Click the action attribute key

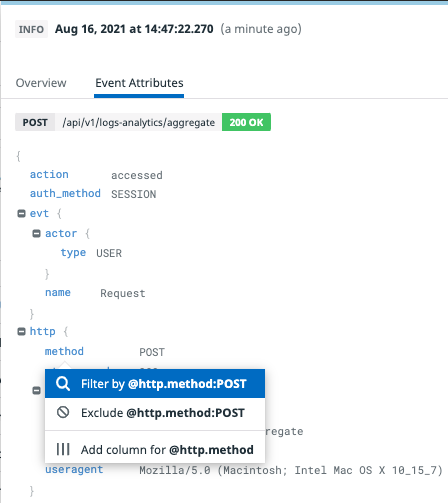49,174
